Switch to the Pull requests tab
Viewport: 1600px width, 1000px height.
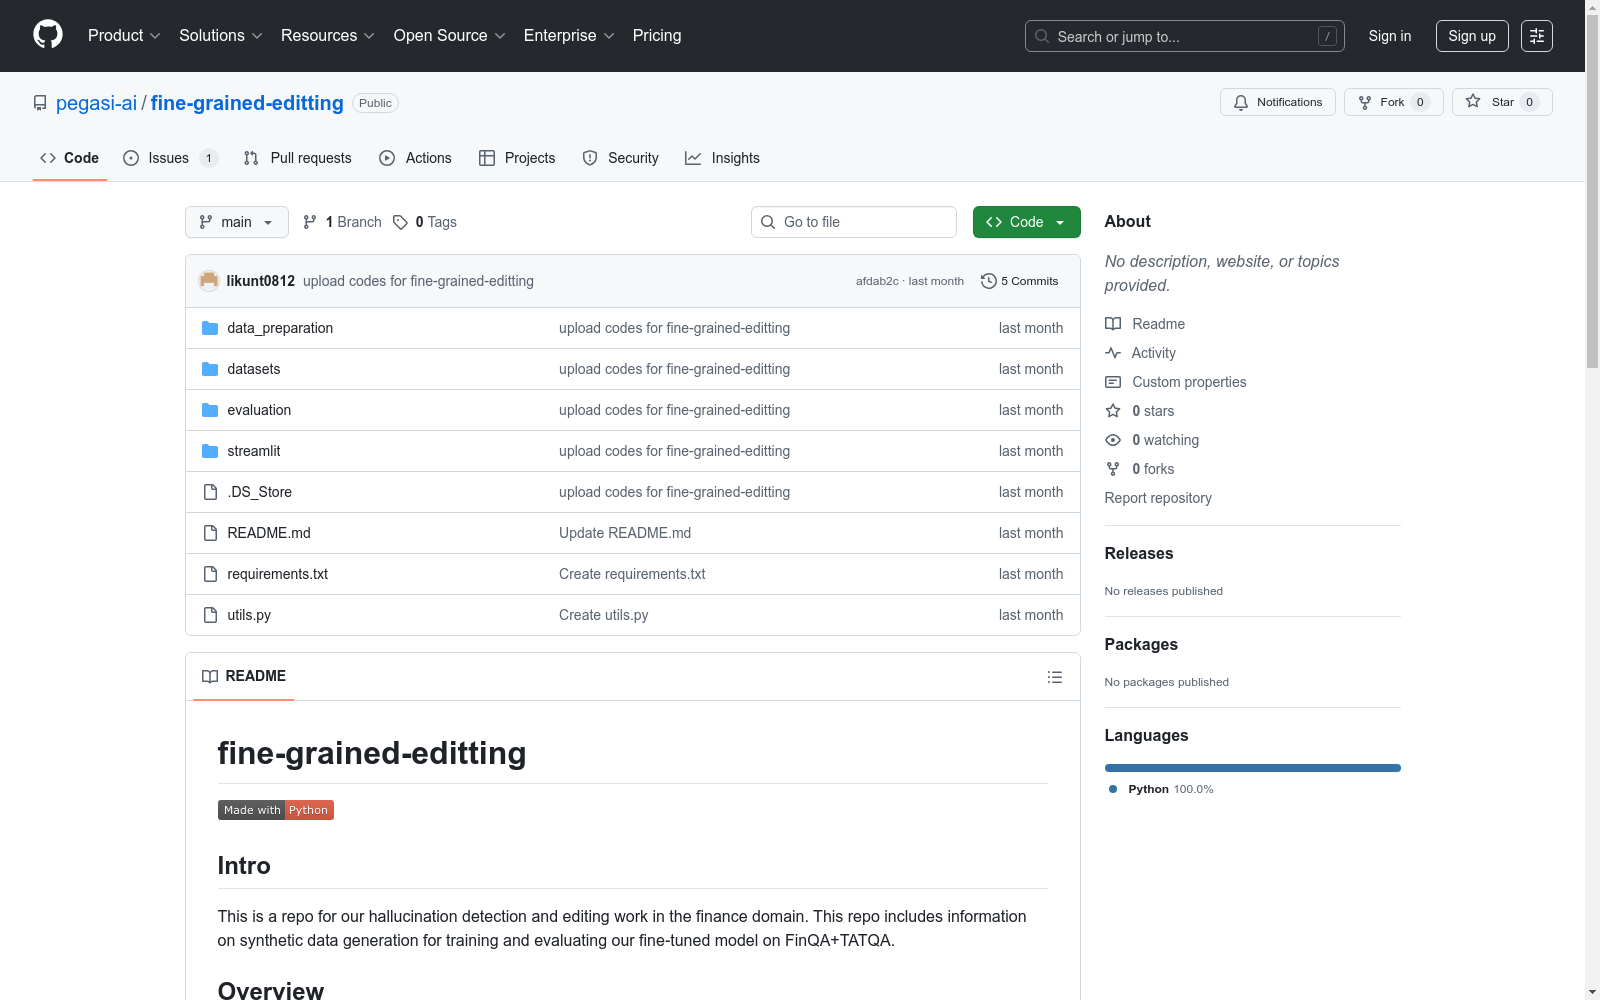298,158
